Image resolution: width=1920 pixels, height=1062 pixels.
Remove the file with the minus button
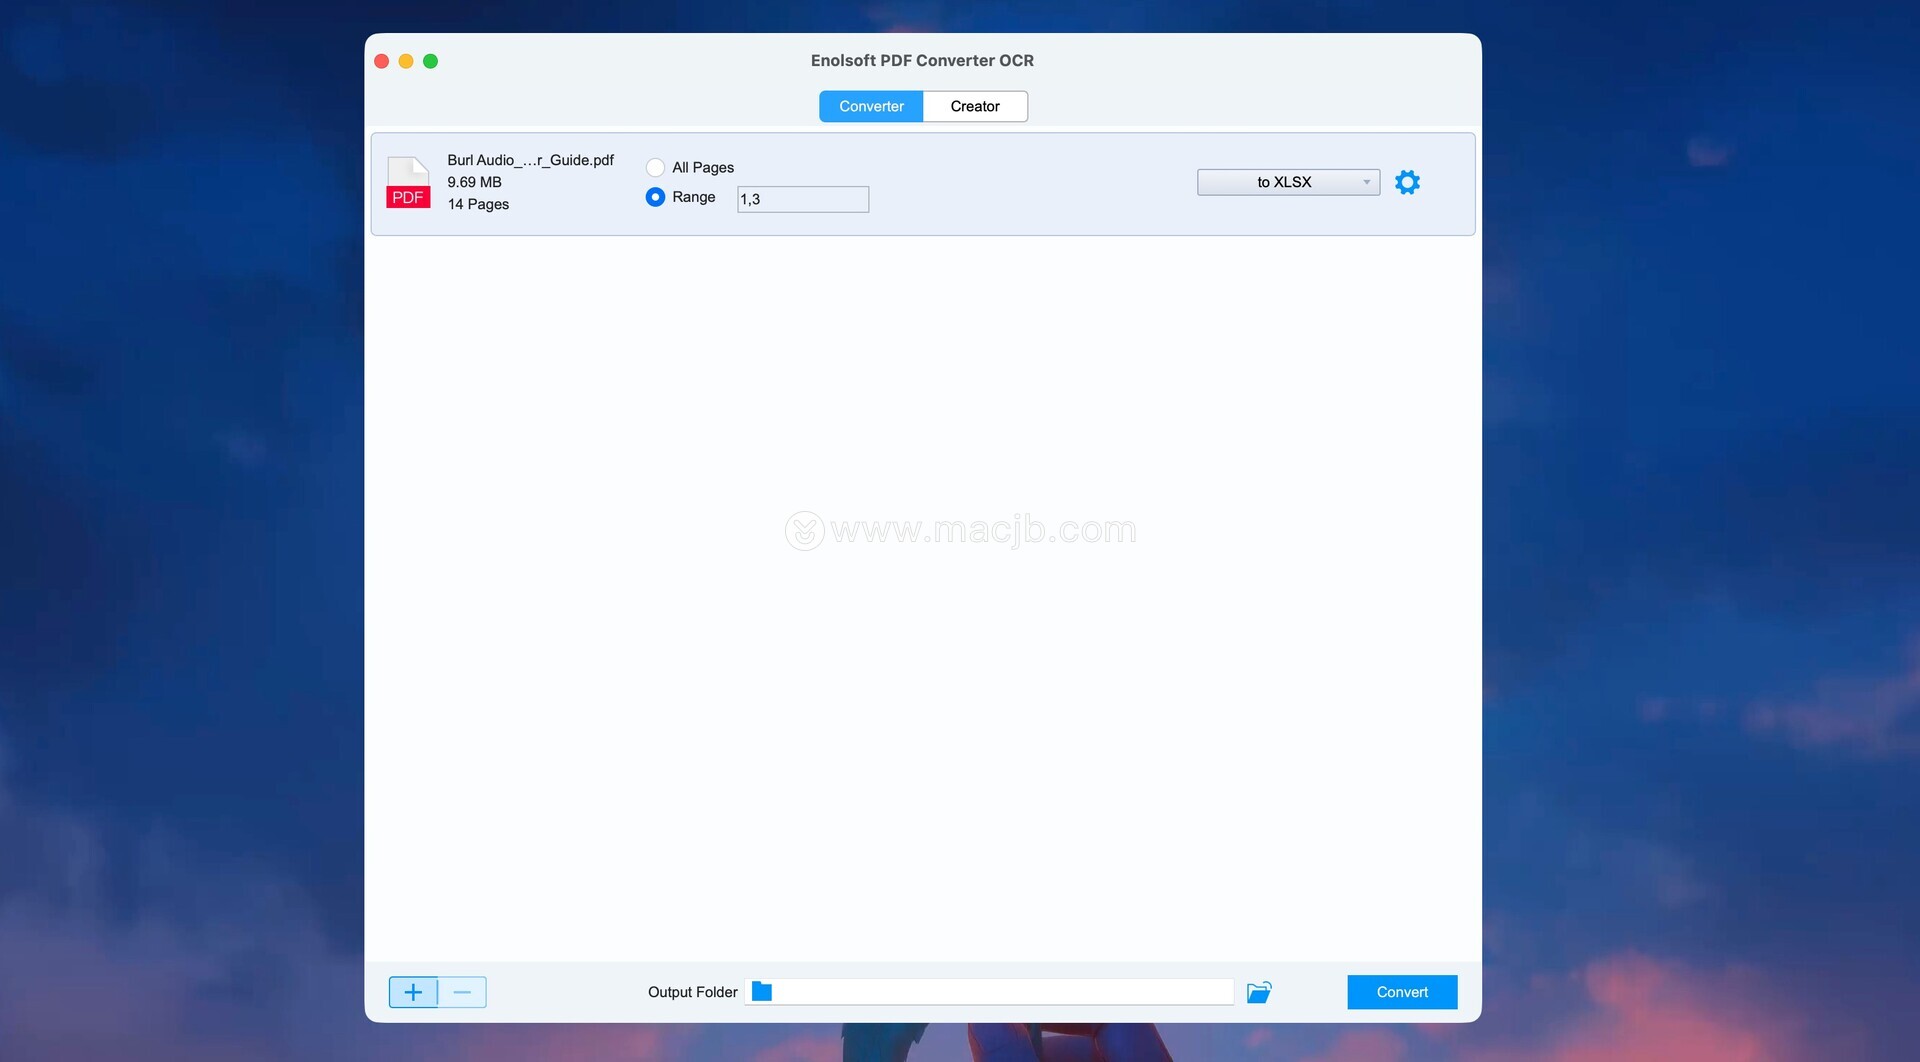462,992
